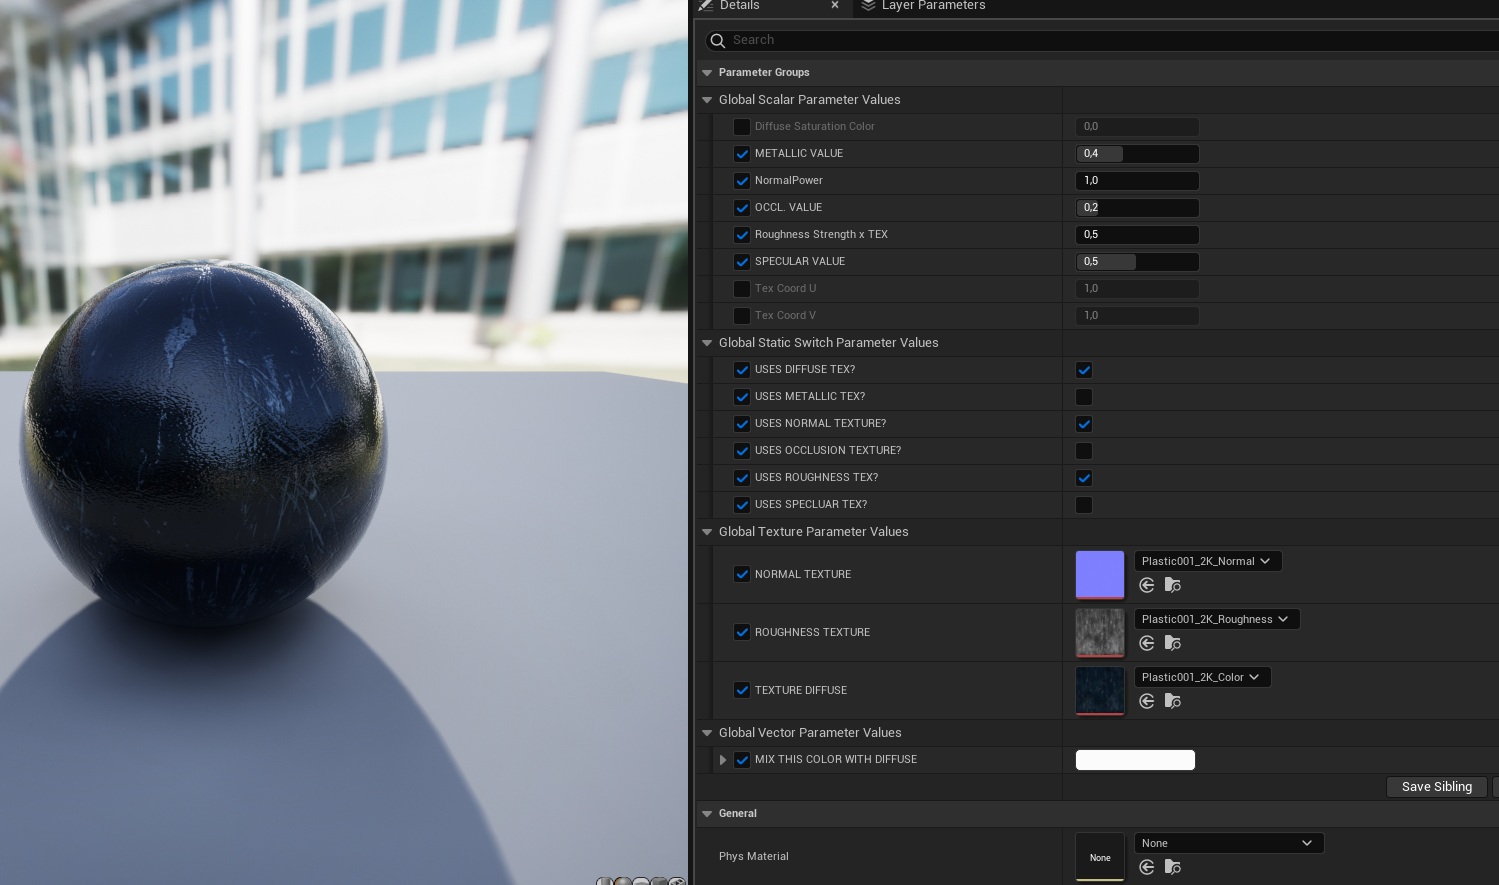1499x885 pixels.
Task: Browse to Plastic001_2K_Roughness in Content Browser
Action: click(x=1173, y=643)
